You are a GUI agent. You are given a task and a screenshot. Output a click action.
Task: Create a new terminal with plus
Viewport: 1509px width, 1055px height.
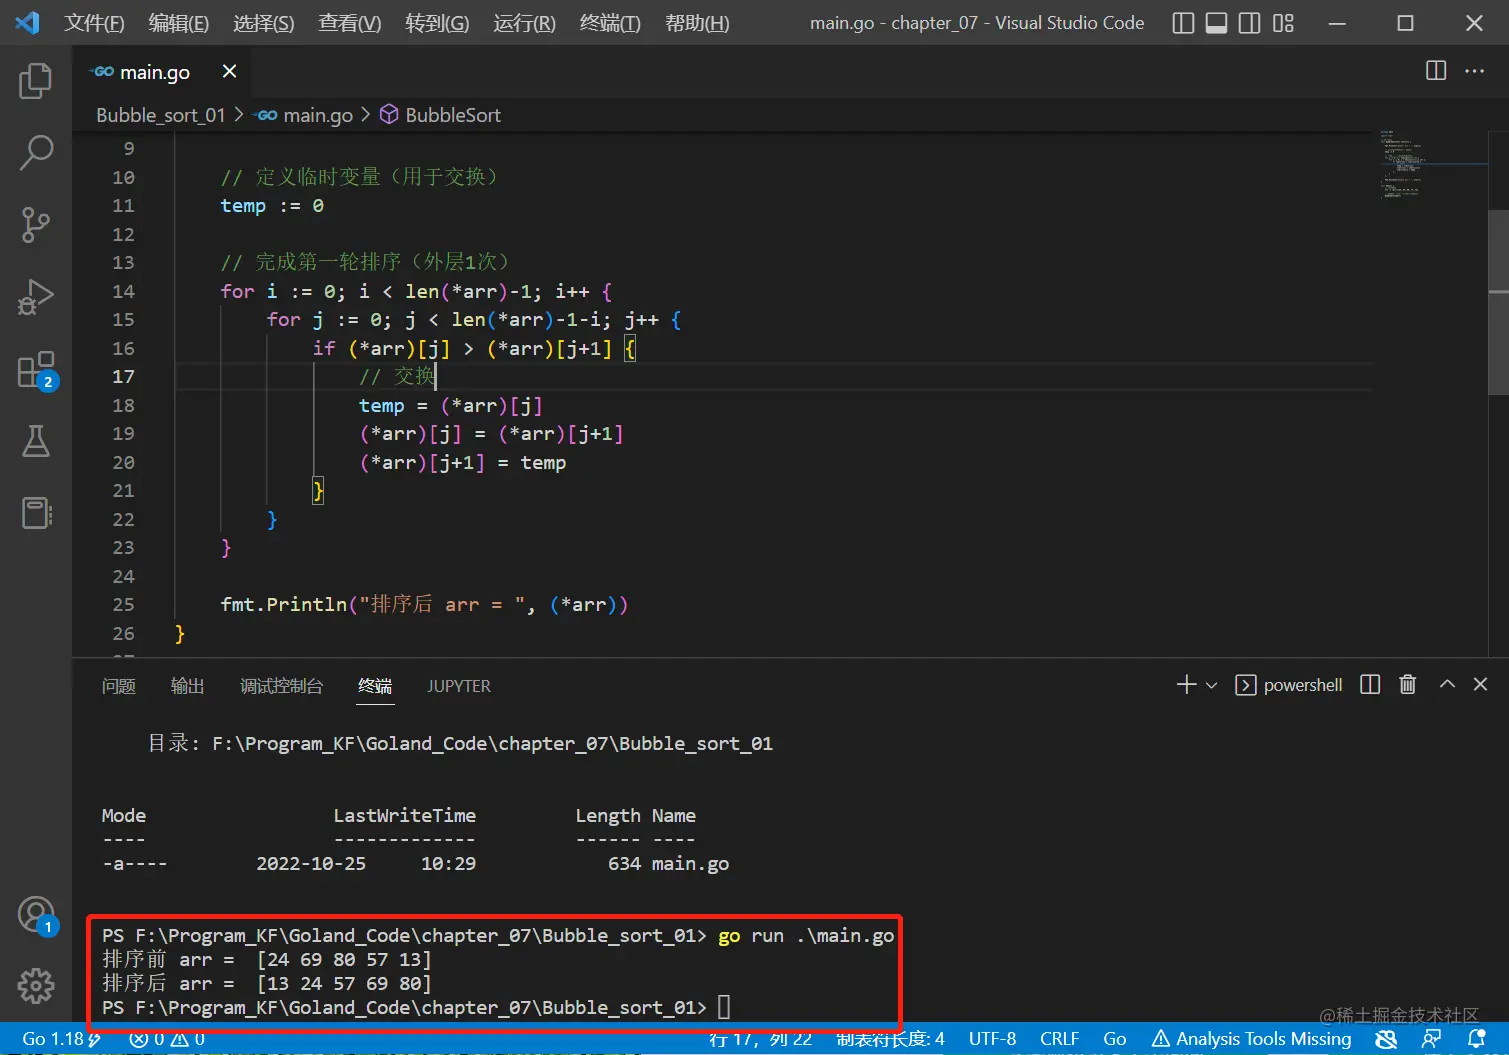pyautogui.click(x=1186, y=685)
